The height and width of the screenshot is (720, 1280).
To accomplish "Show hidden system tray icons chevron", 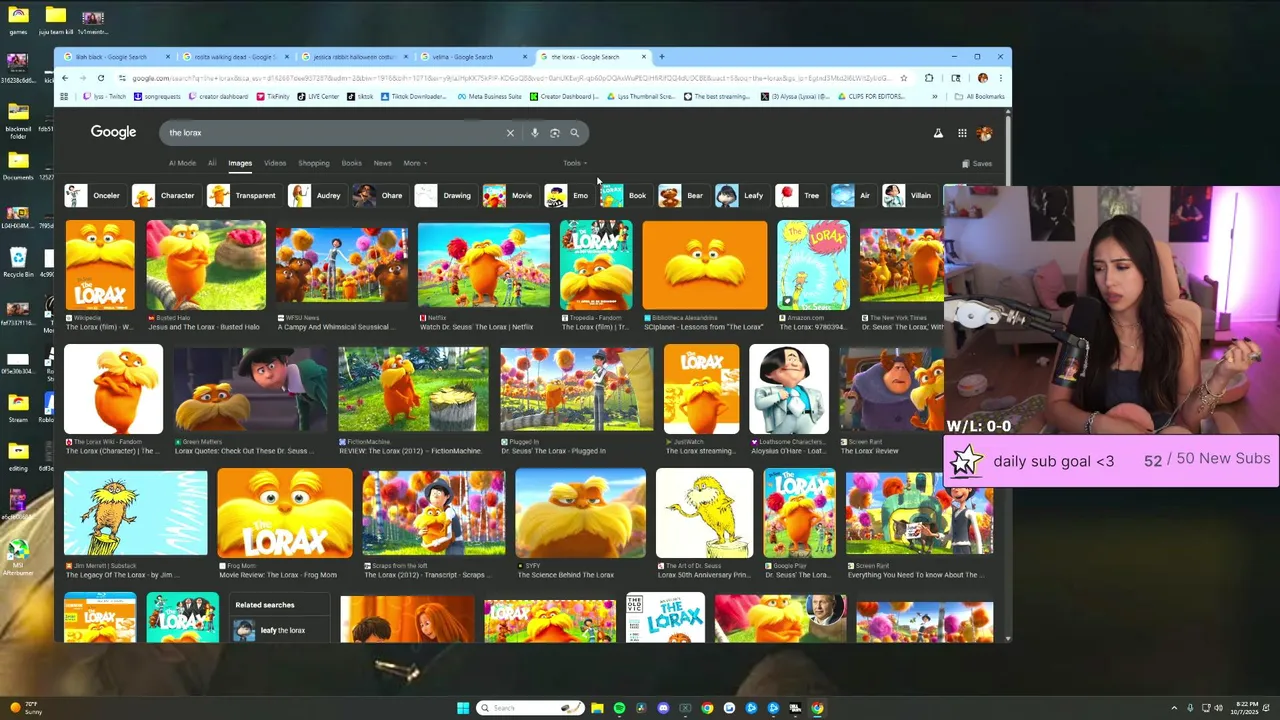I will pyautogui.click(x=1174, y=708).
